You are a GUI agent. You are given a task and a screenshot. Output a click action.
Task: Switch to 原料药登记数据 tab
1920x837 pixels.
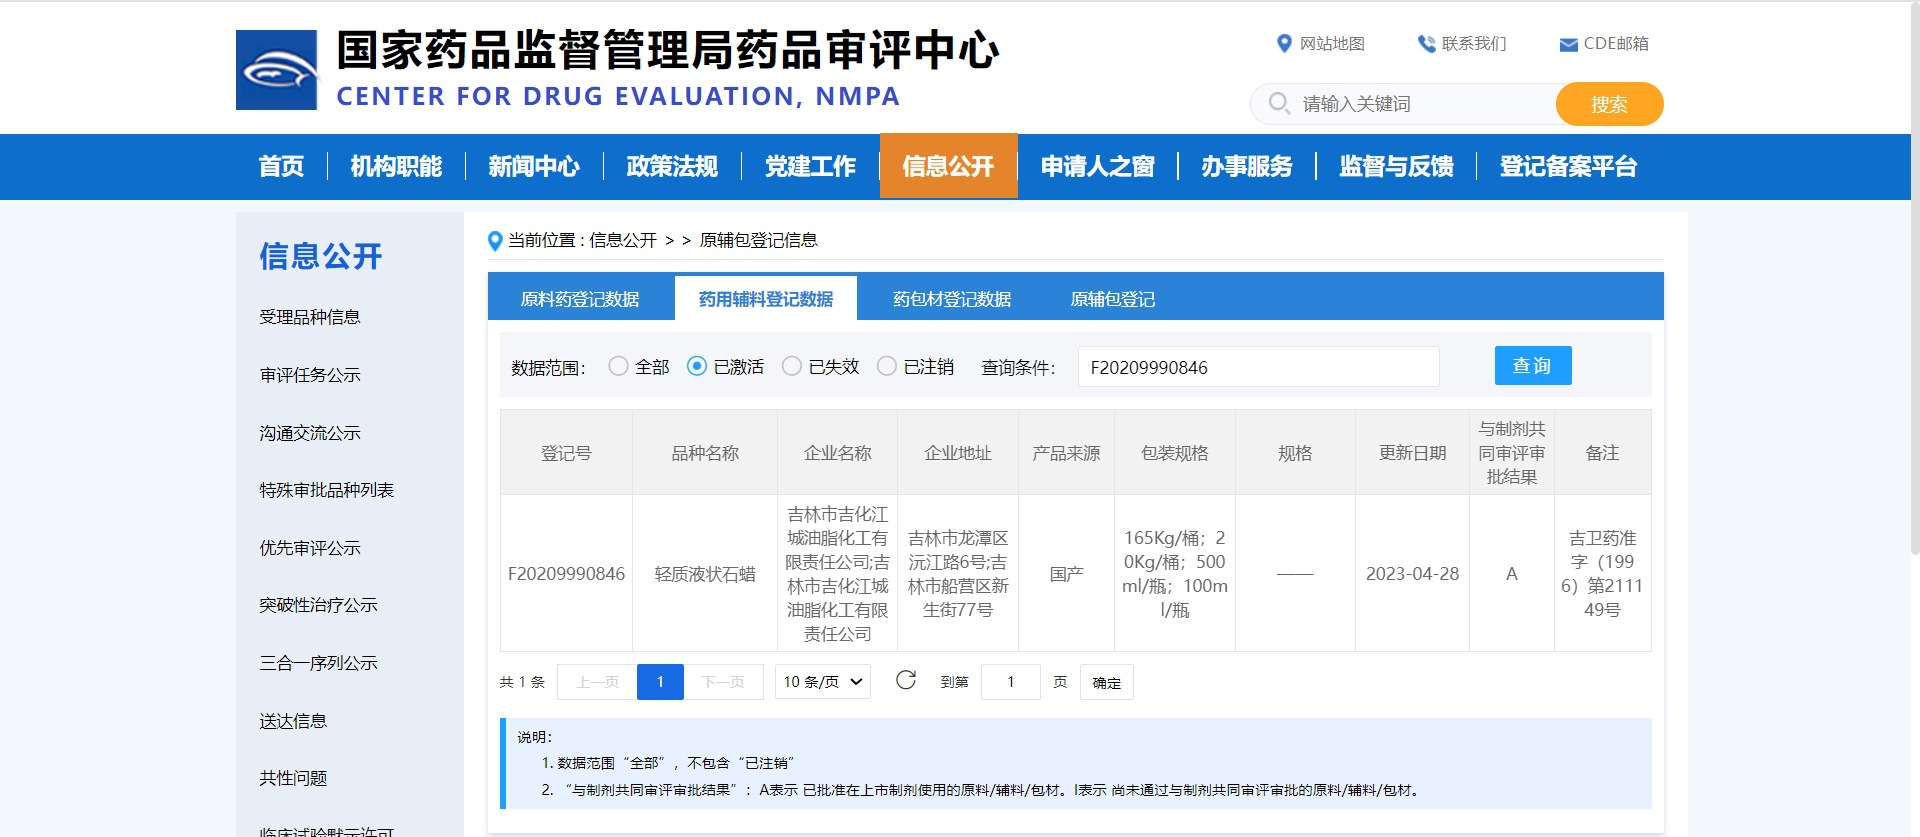[580, 299]
